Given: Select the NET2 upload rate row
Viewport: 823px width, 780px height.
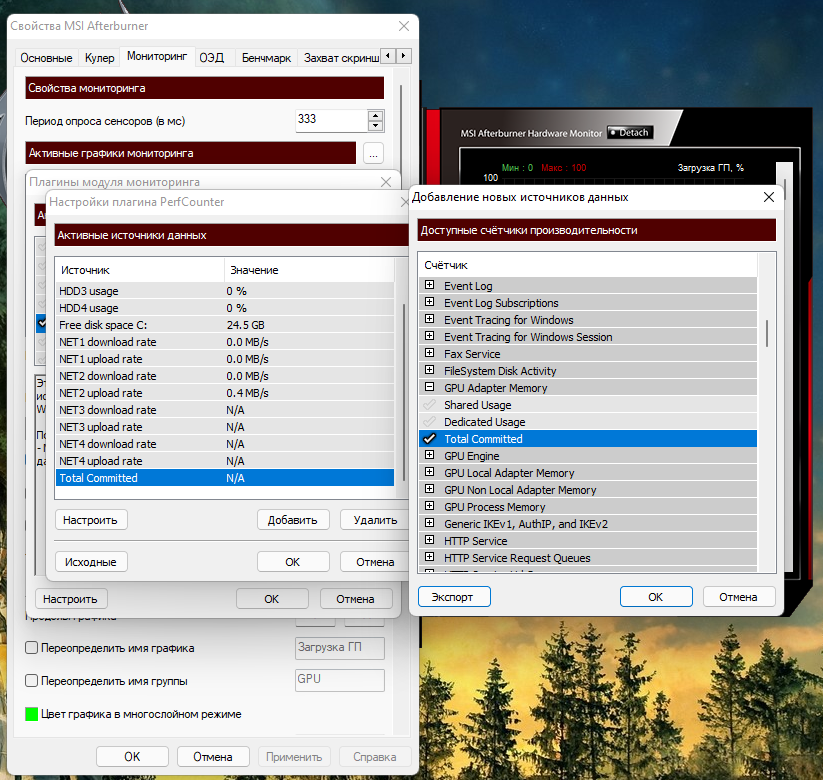Looking at the screenshot, I should coord(225,393).
